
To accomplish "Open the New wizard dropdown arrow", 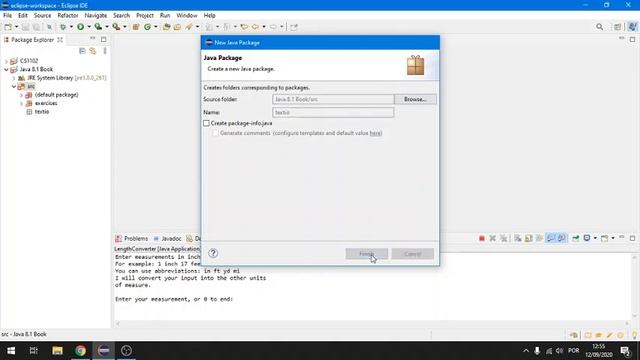I will [16, 27].
